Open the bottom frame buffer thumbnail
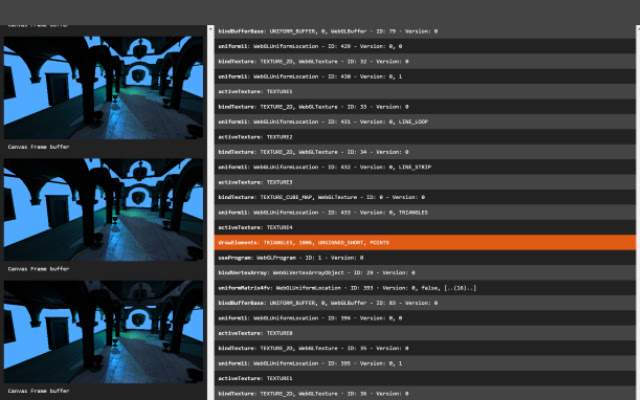This screenshot has width=640, height=400. pos(103,332)
